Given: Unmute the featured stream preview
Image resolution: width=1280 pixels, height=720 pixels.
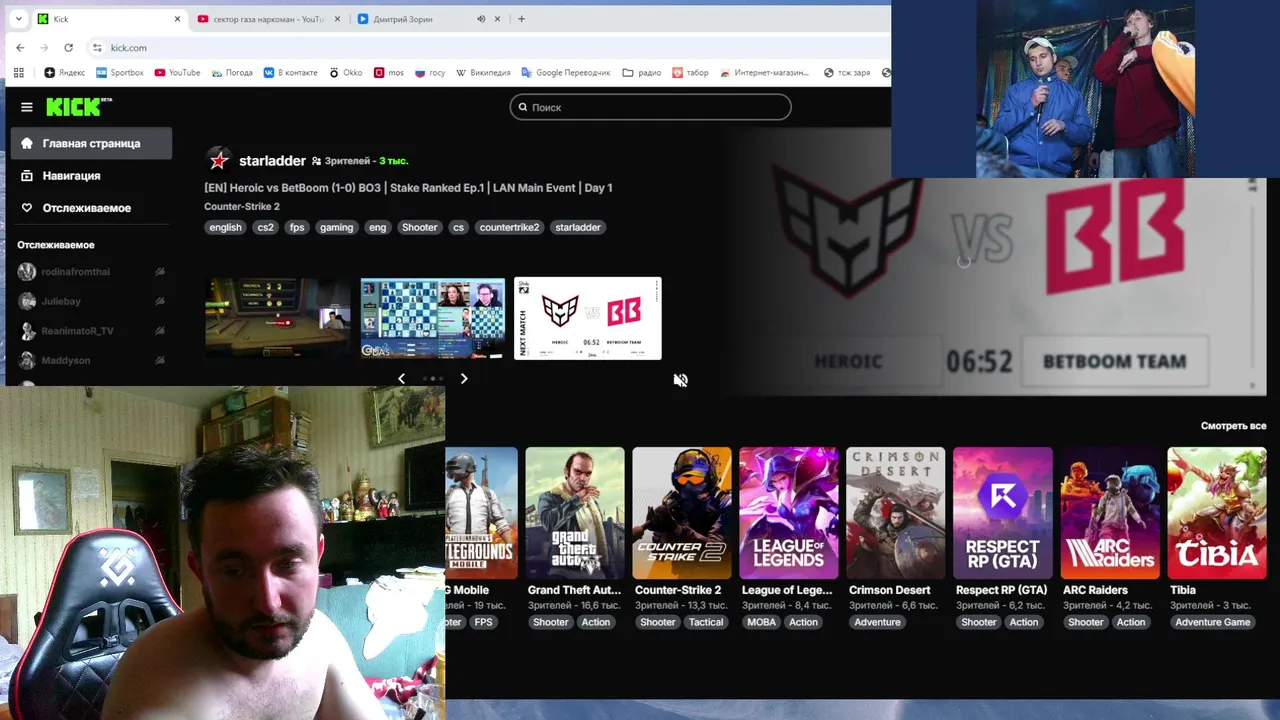Looking at the screenshot, I should point(680,380).
